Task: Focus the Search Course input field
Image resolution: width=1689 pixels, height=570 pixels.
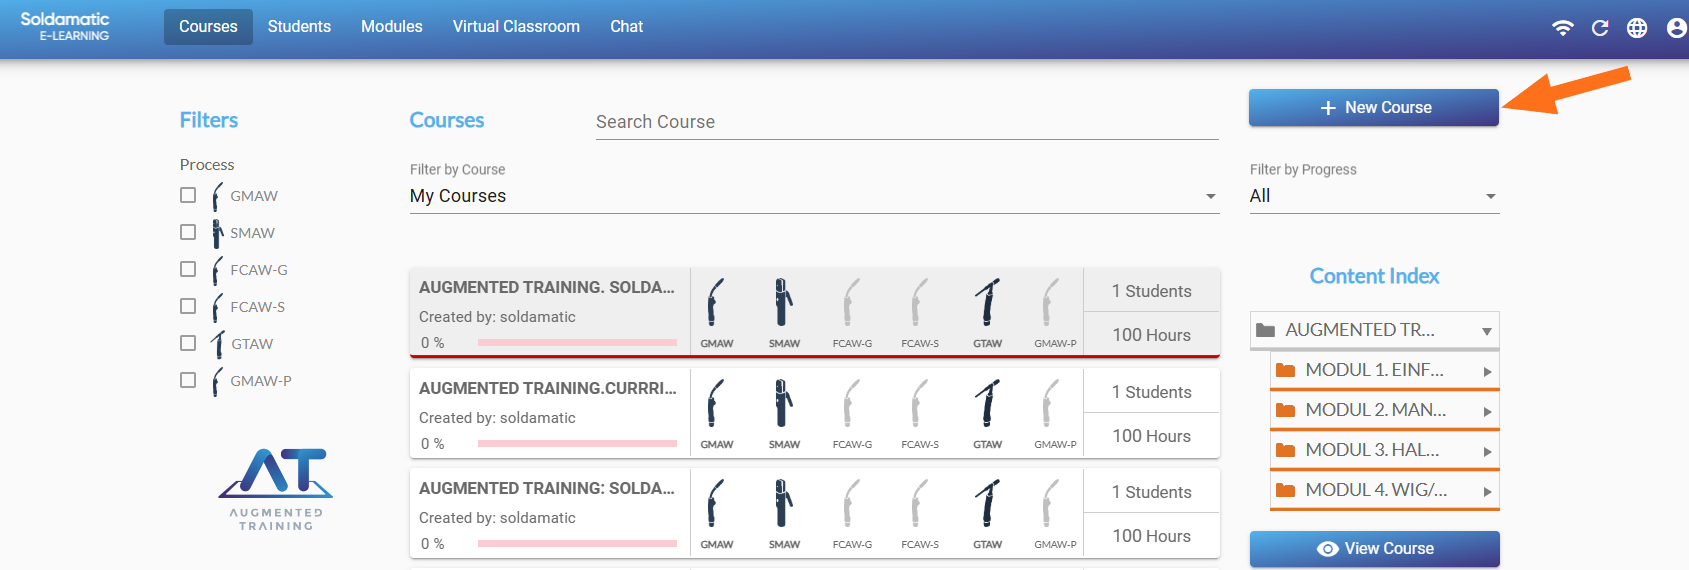Action: coord(906,122)
